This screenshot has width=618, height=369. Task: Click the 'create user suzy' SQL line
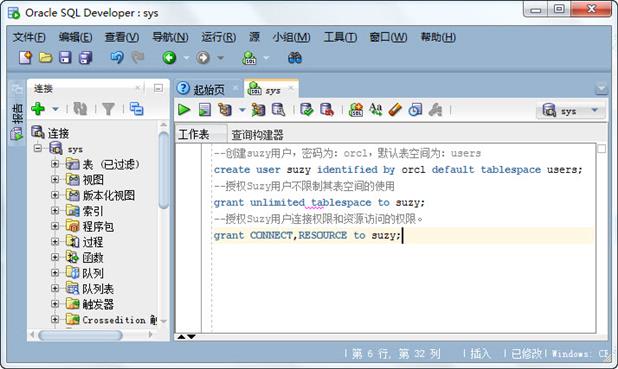click(x=398, y=170)
